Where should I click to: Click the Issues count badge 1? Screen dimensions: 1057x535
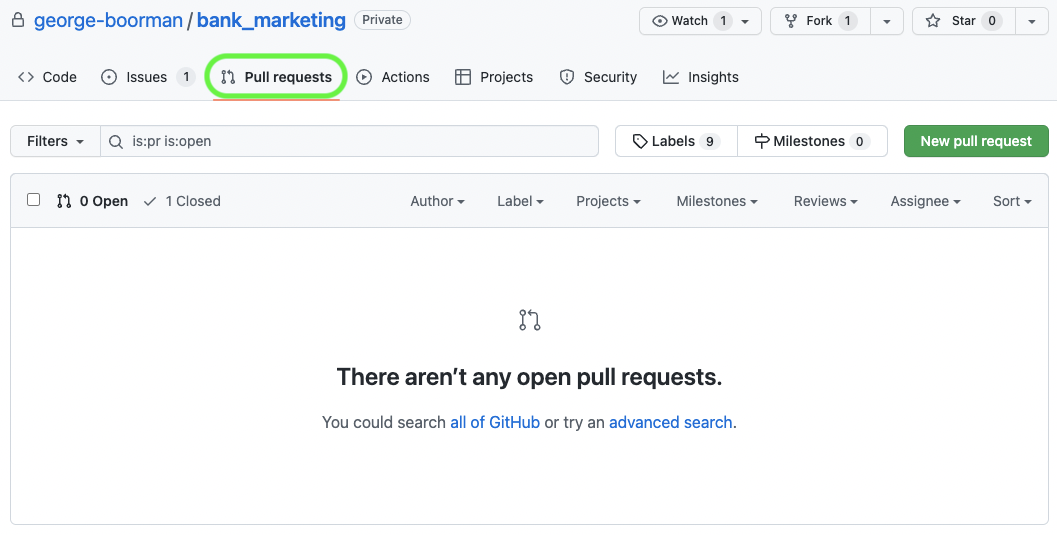click(186, 77)
